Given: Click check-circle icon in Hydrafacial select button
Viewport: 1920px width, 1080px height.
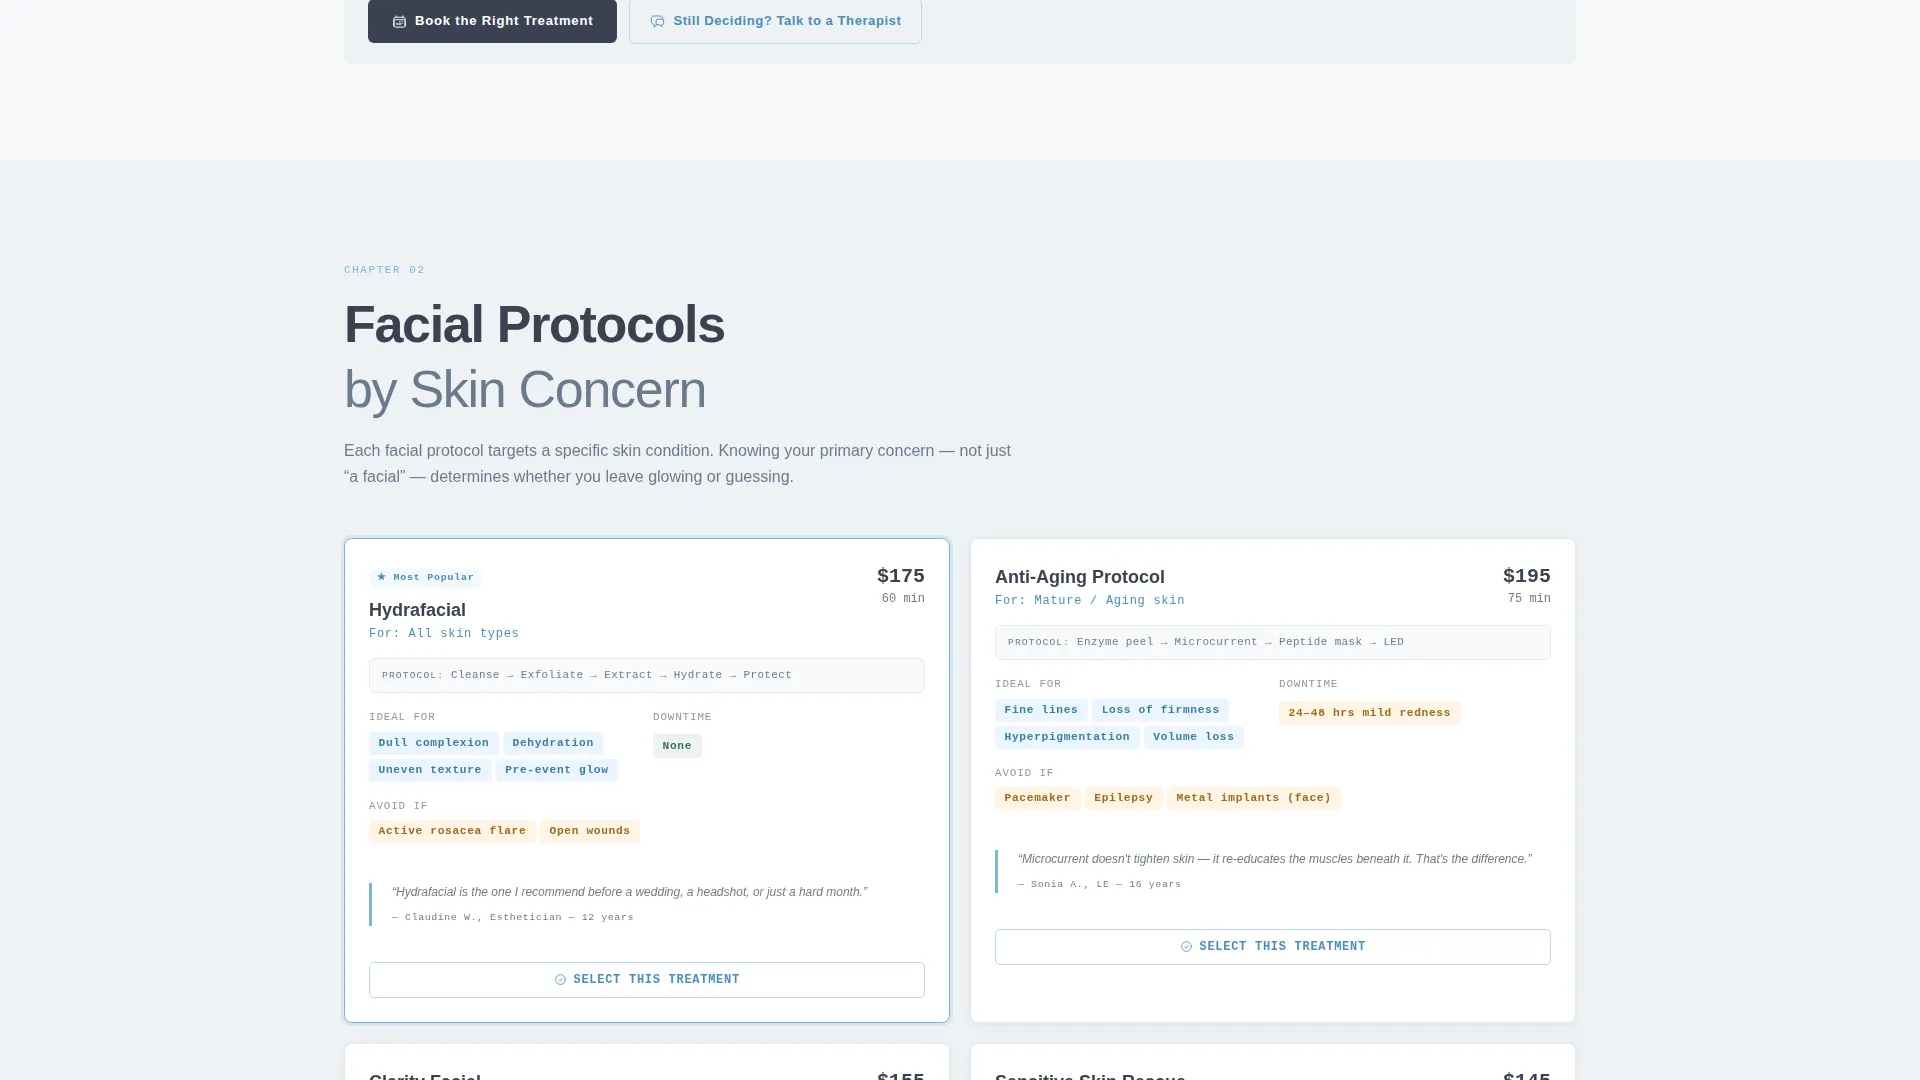Looking at the screenshot, I should point(560,980).
